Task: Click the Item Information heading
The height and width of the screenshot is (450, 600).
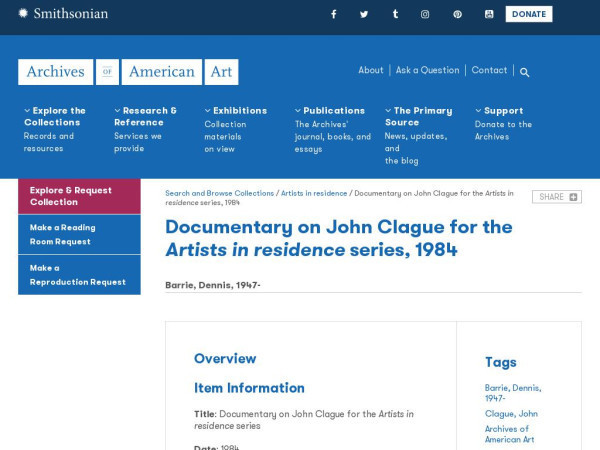Action: pyautogui.click(x=249, y=388)
